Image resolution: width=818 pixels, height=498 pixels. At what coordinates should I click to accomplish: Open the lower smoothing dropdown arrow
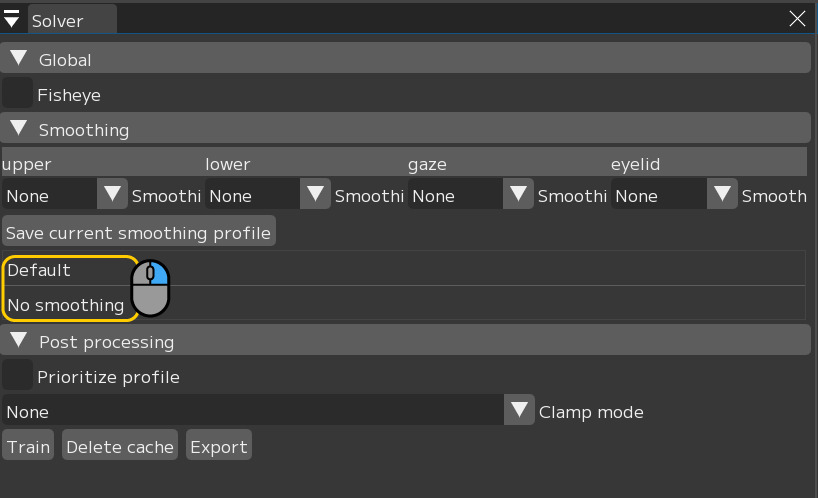click(x=316, y=194)
